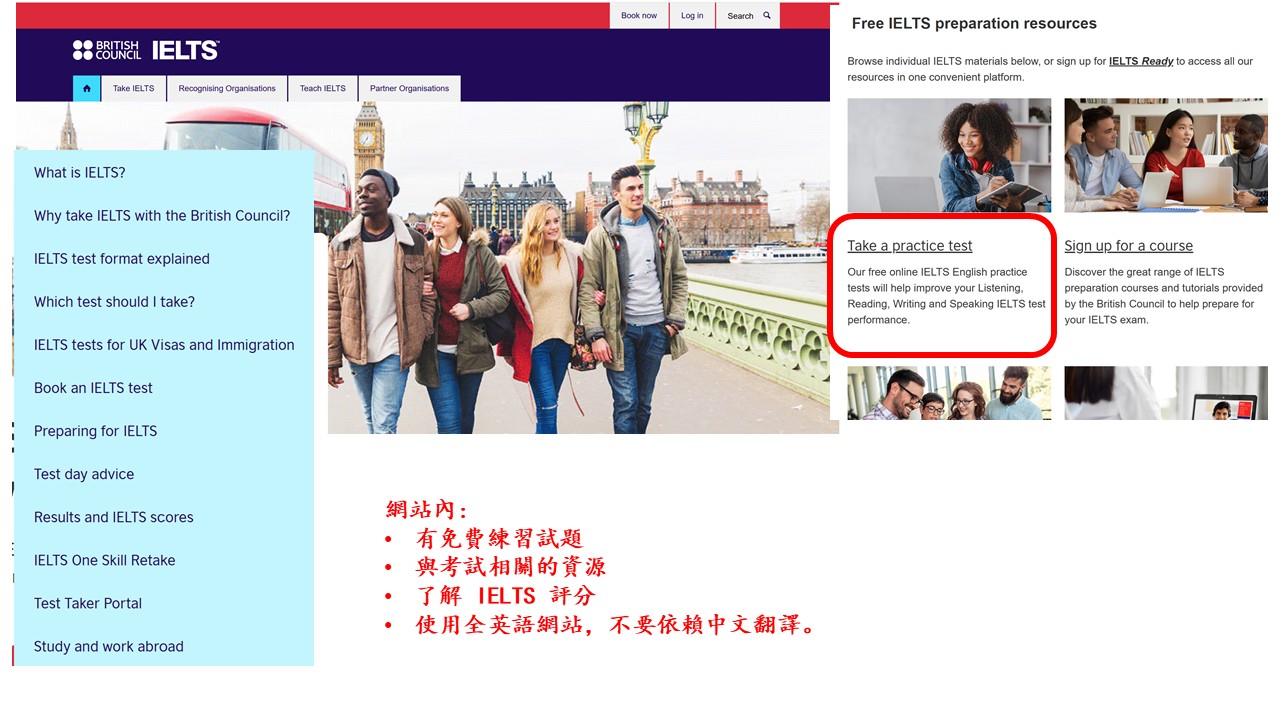The width and height of the screenshot is (1280, 720).
Task: Open the Preparing for IELTS link
Action: click(x=95, y=431)
